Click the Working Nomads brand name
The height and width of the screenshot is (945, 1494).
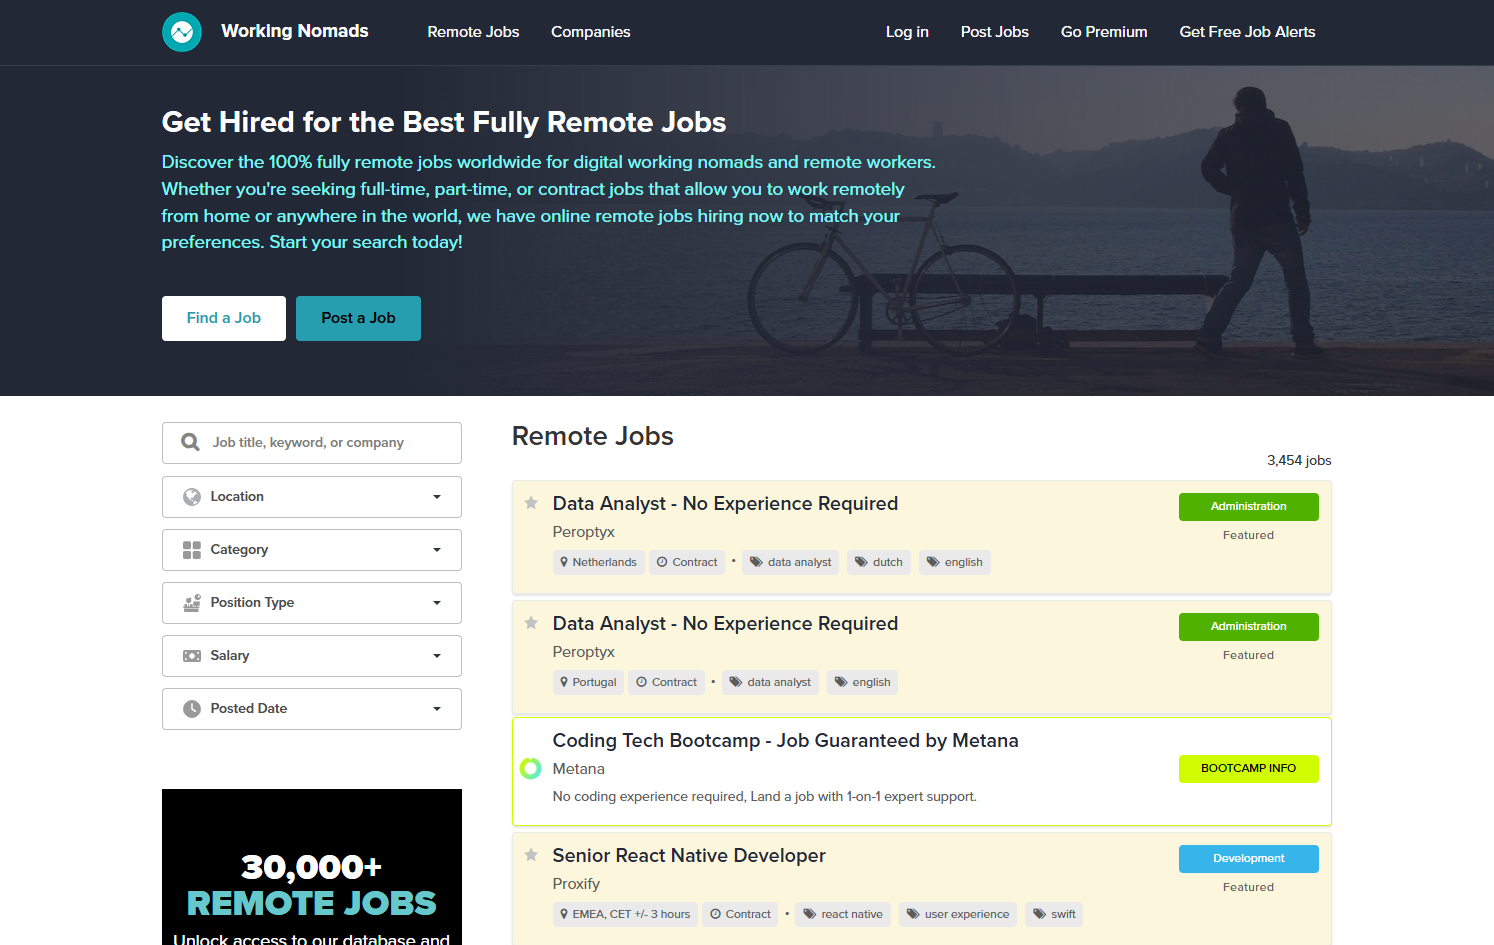pyautogui.click(x=295, y=31)
